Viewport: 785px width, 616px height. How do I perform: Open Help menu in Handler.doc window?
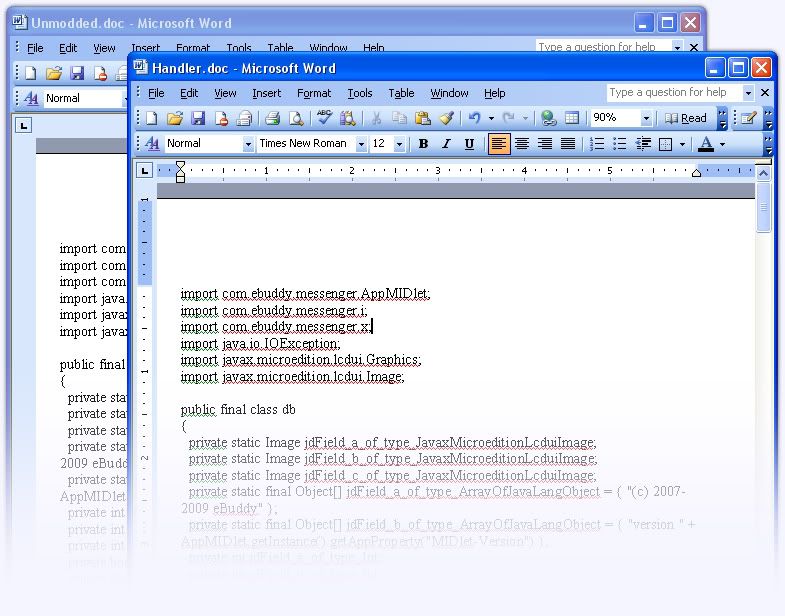point(495,93)
